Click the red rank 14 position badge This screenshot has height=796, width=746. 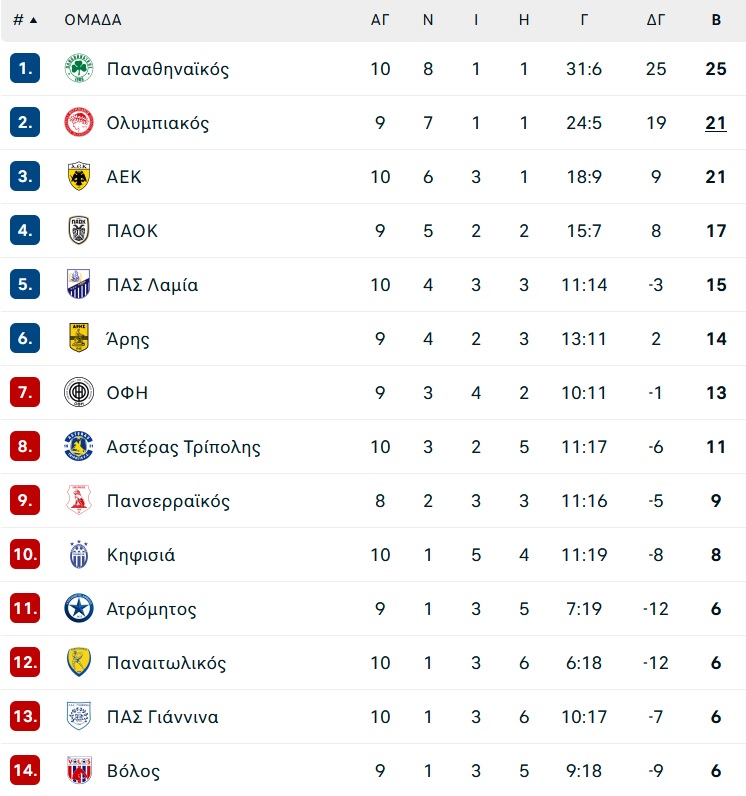click(x=25, y=770)
